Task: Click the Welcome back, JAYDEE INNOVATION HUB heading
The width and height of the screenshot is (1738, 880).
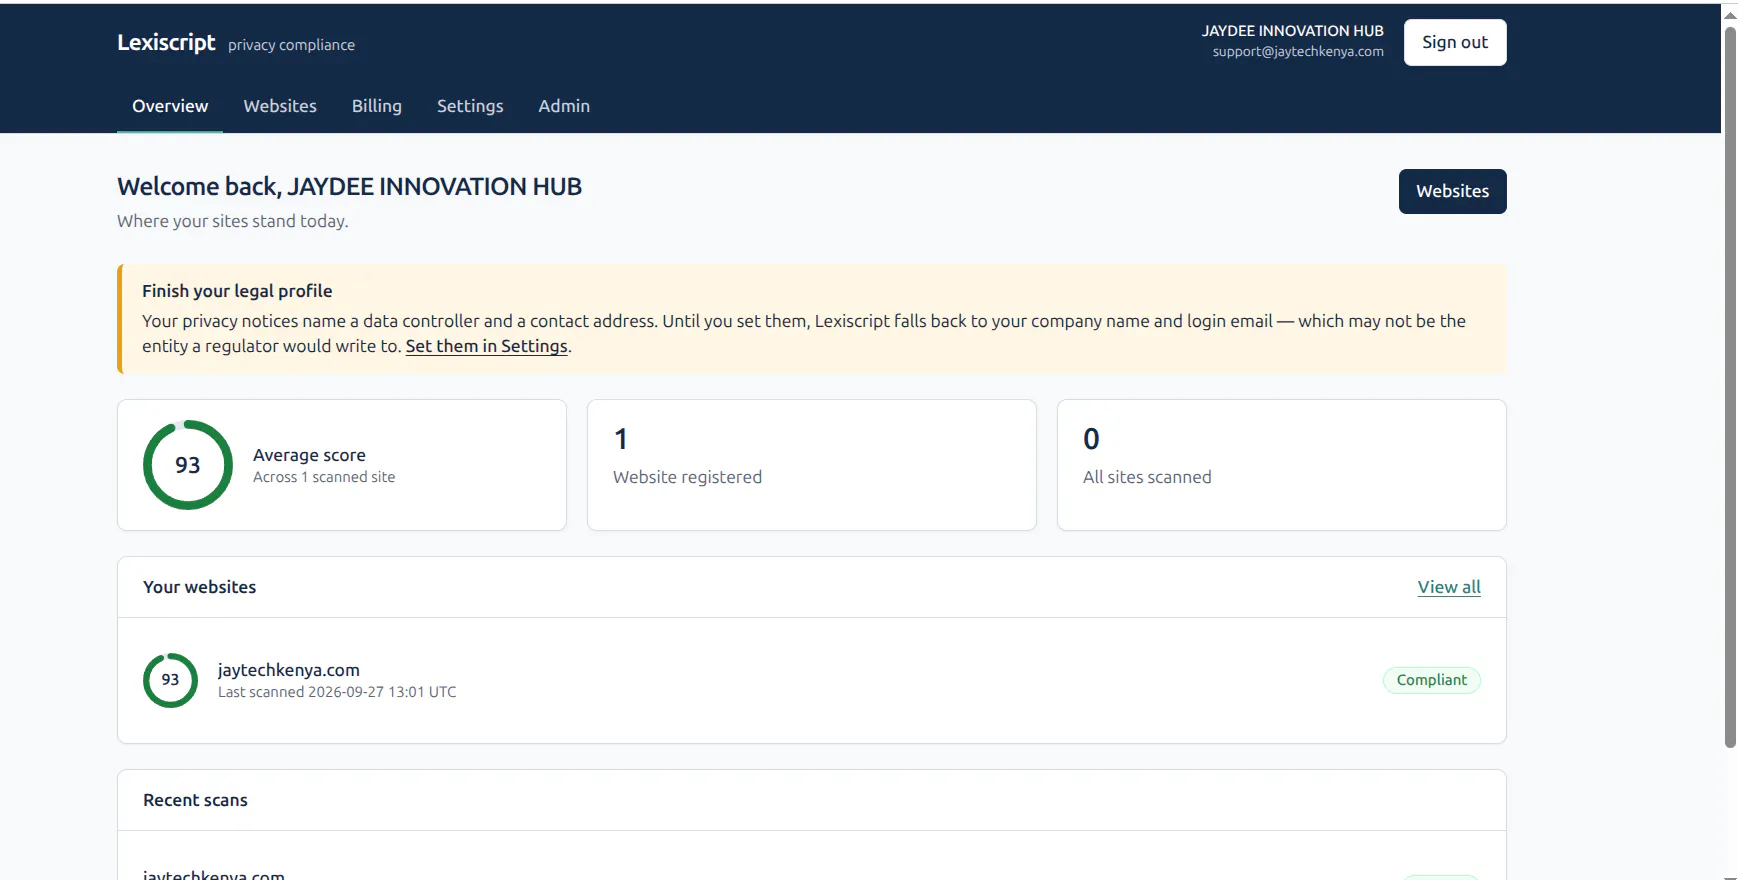Action: point(349,187)
